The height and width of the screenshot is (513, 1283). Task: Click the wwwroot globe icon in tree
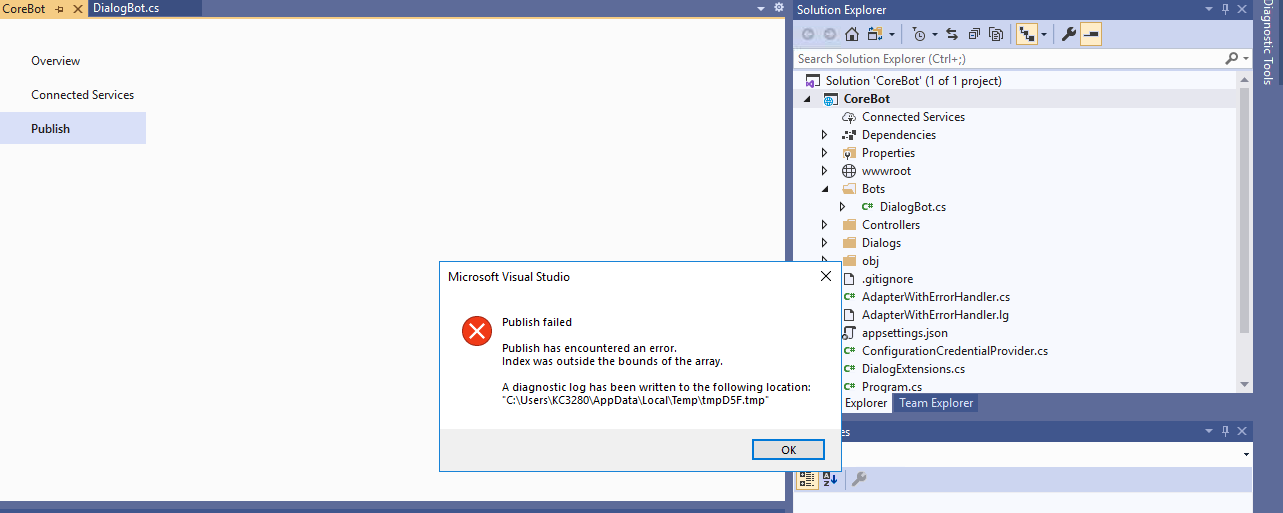[849, 171]
